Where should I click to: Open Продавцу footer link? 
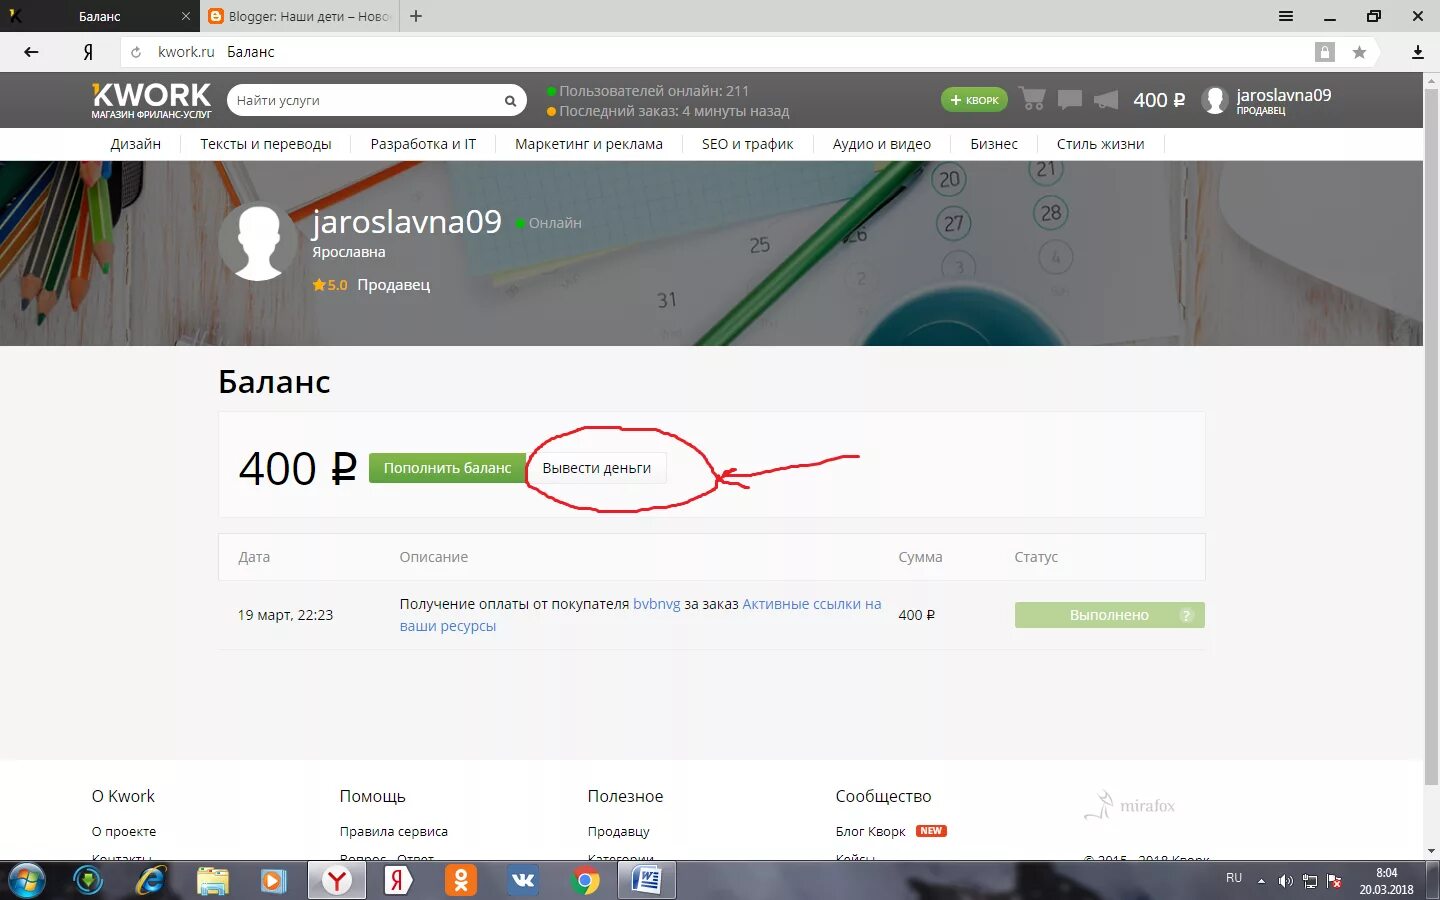619,831
